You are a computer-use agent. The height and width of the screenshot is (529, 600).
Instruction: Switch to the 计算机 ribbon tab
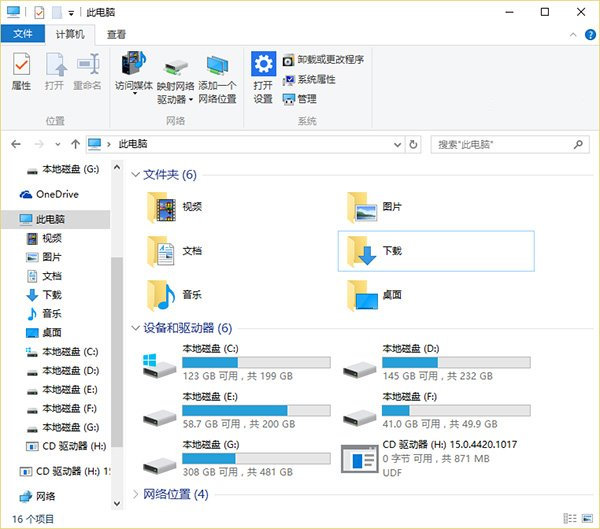(70, 34)
